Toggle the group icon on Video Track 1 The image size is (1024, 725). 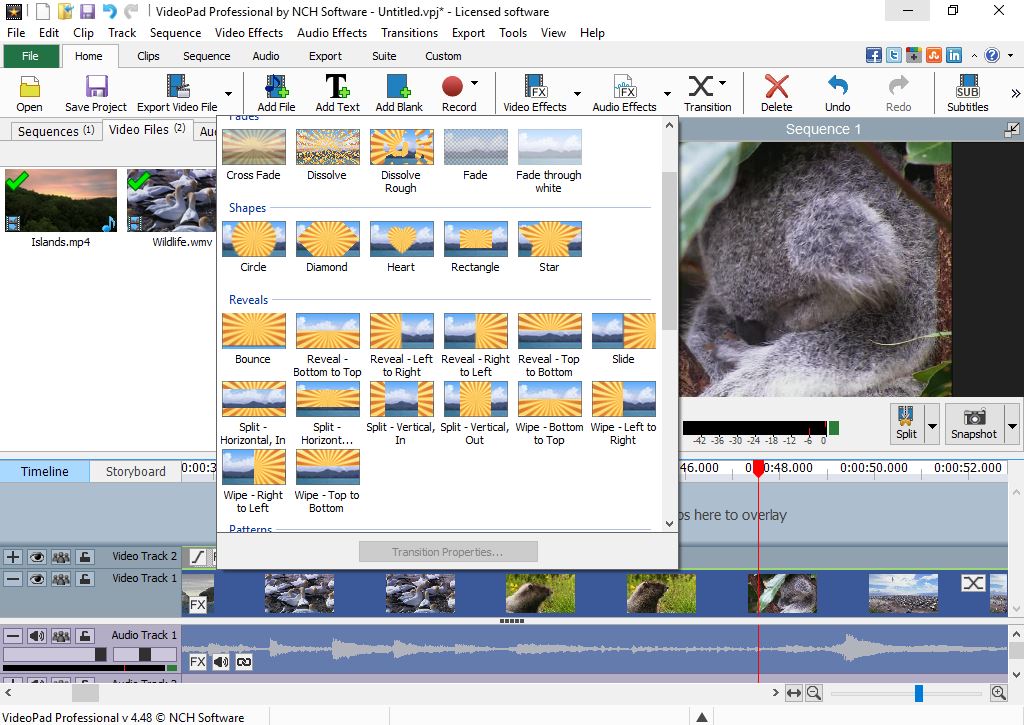(x=61, y=579)
